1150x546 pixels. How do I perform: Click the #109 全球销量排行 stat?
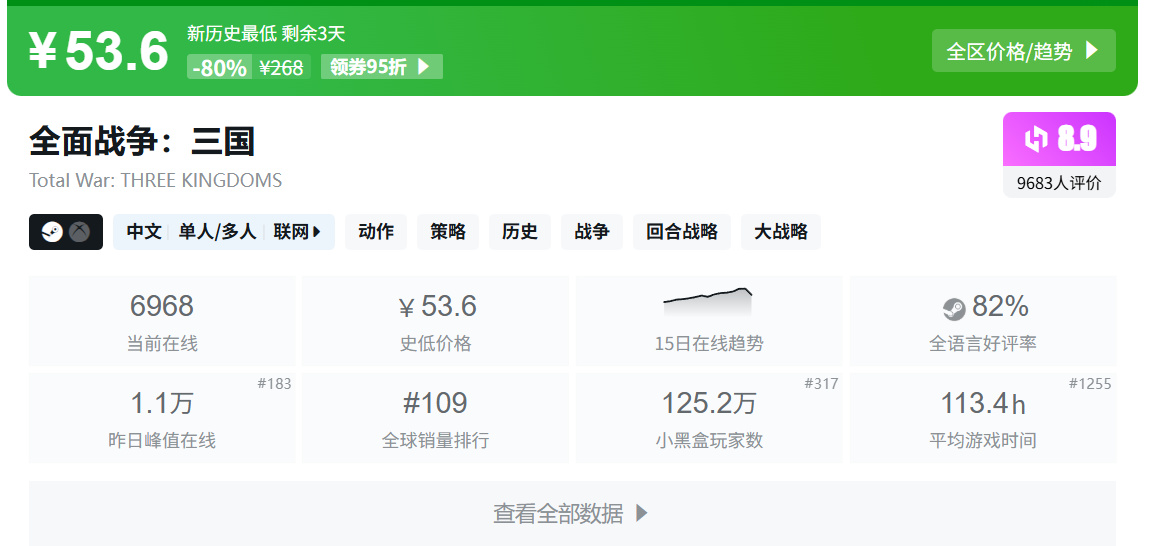click(436, 418)
